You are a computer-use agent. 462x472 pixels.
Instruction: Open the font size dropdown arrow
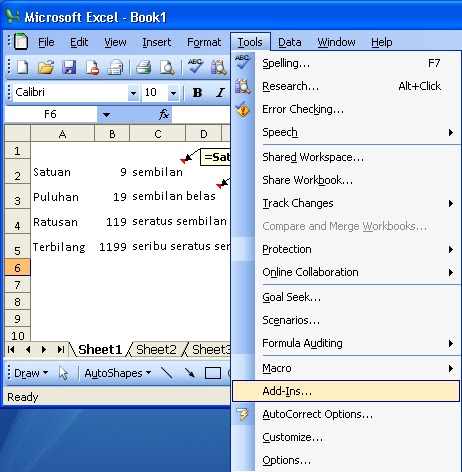coord(173,93)
